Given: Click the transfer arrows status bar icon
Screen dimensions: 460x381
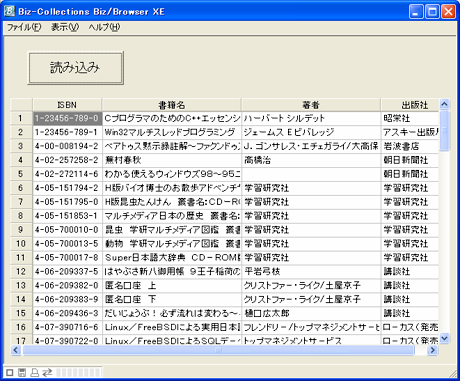Looking at the screenshot, I should click(x=47, y=372).
